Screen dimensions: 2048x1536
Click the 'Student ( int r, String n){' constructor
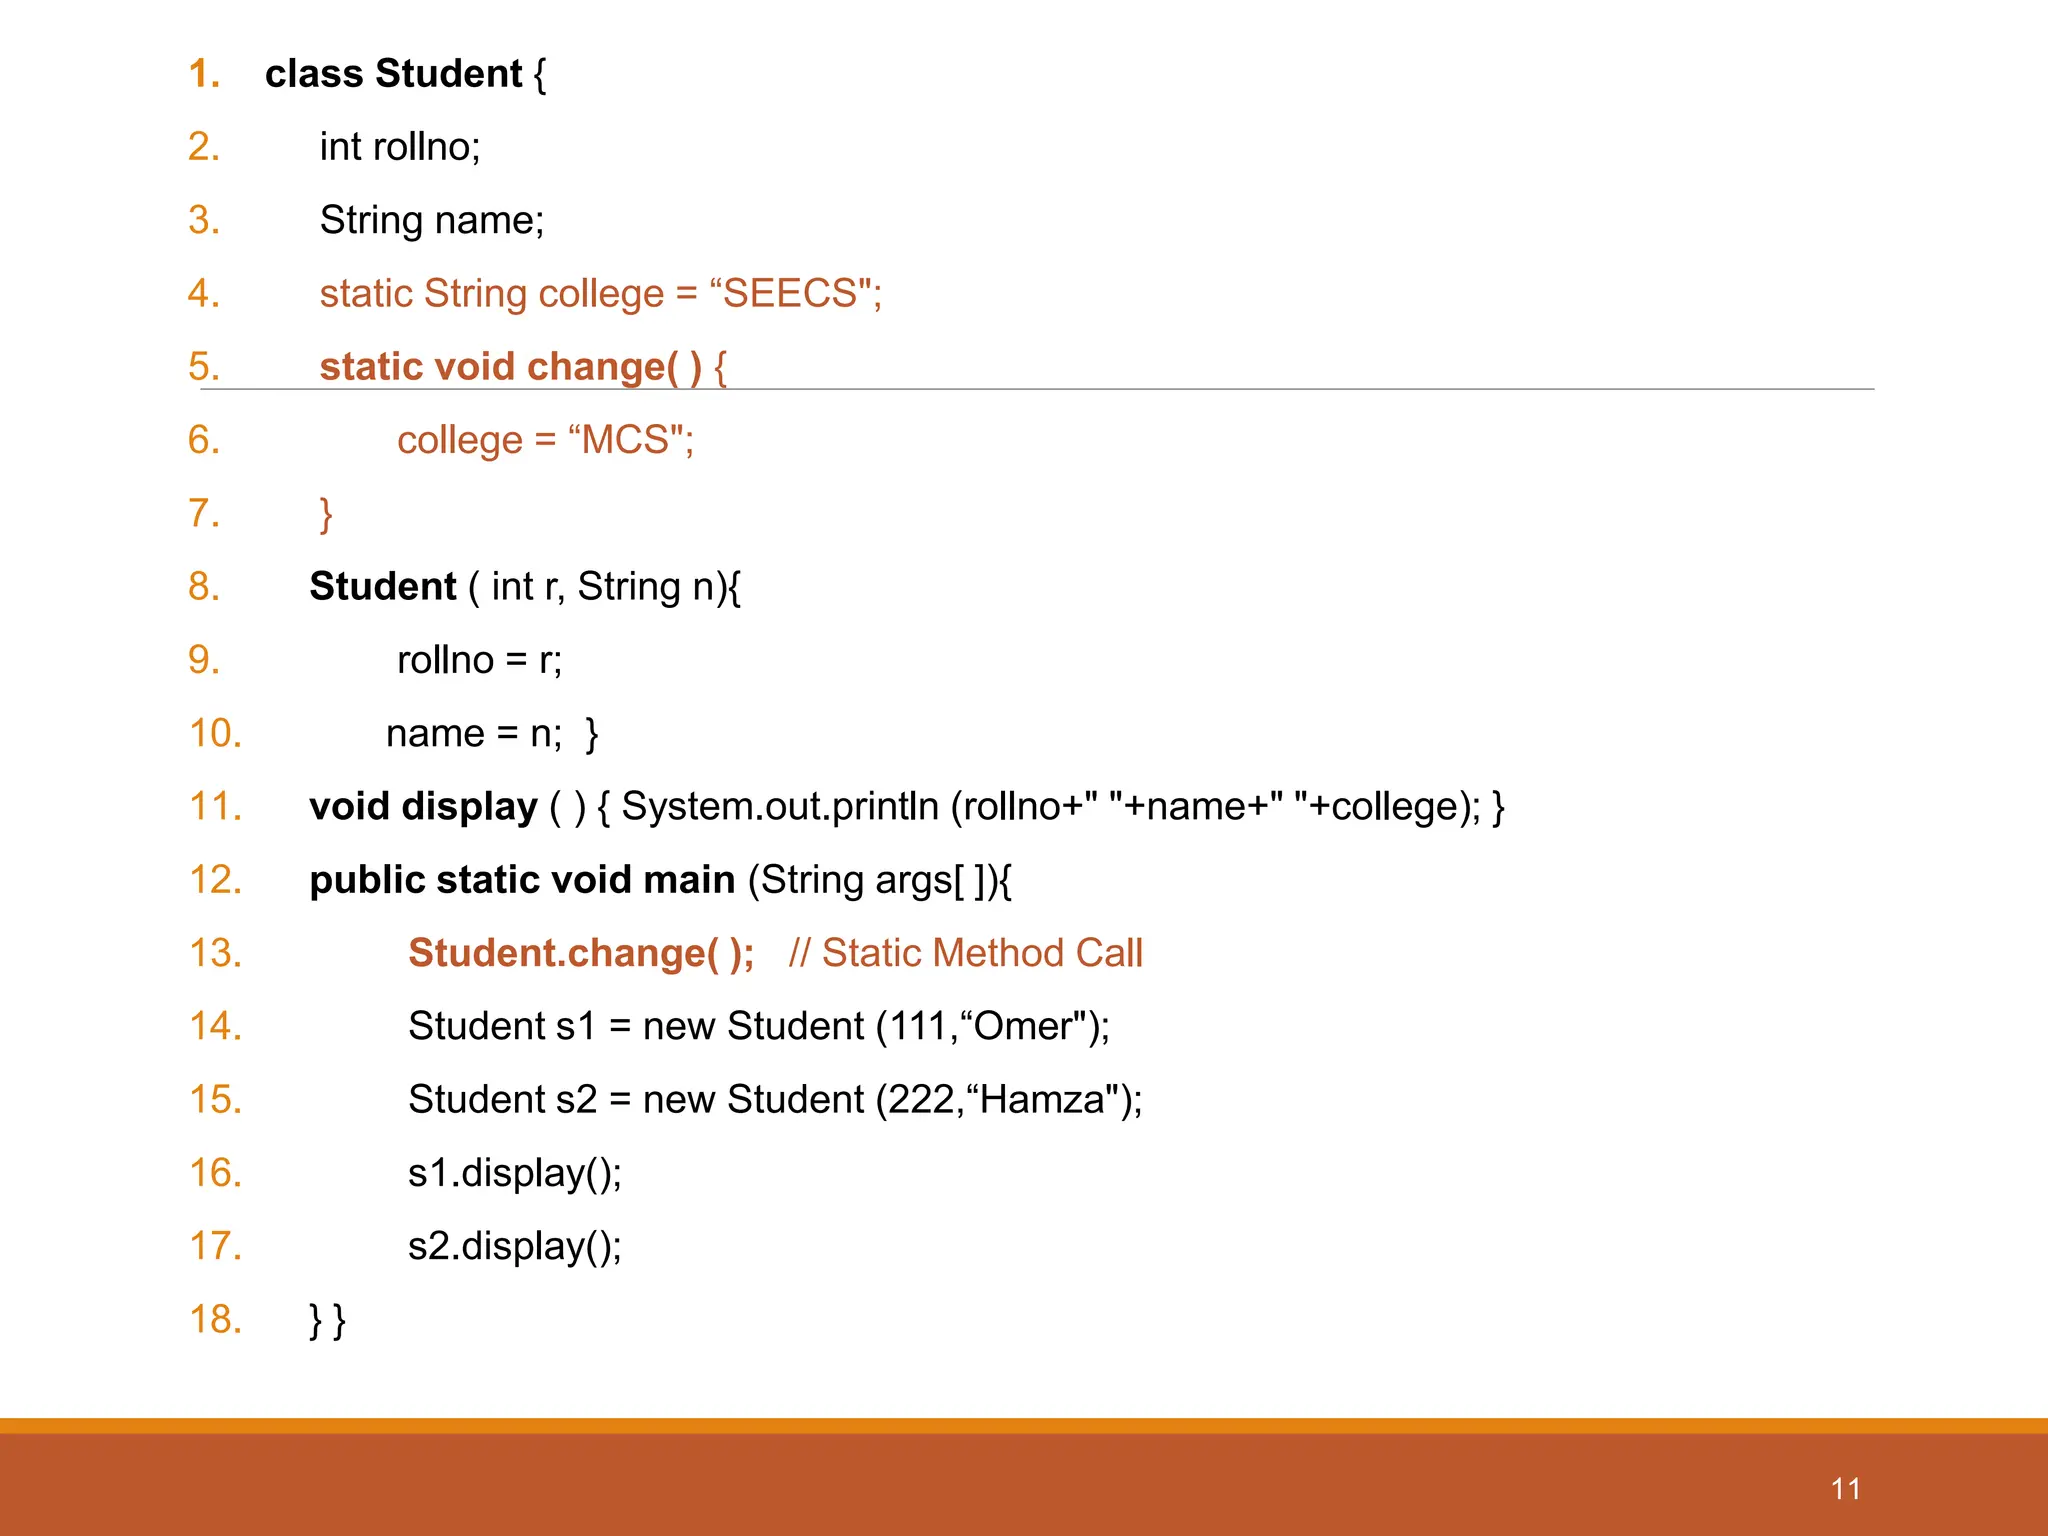[525, 587]
